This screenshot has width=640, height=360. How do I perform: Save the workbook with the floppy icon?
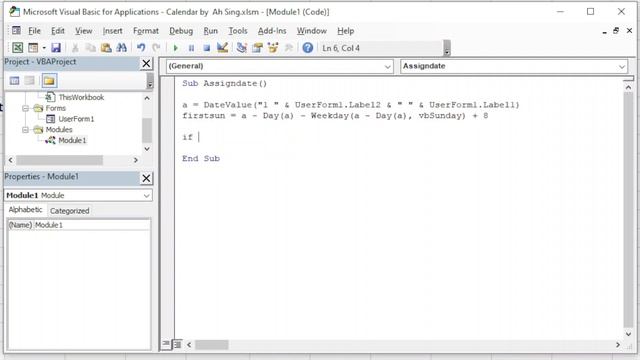click(x=56, y=48)
